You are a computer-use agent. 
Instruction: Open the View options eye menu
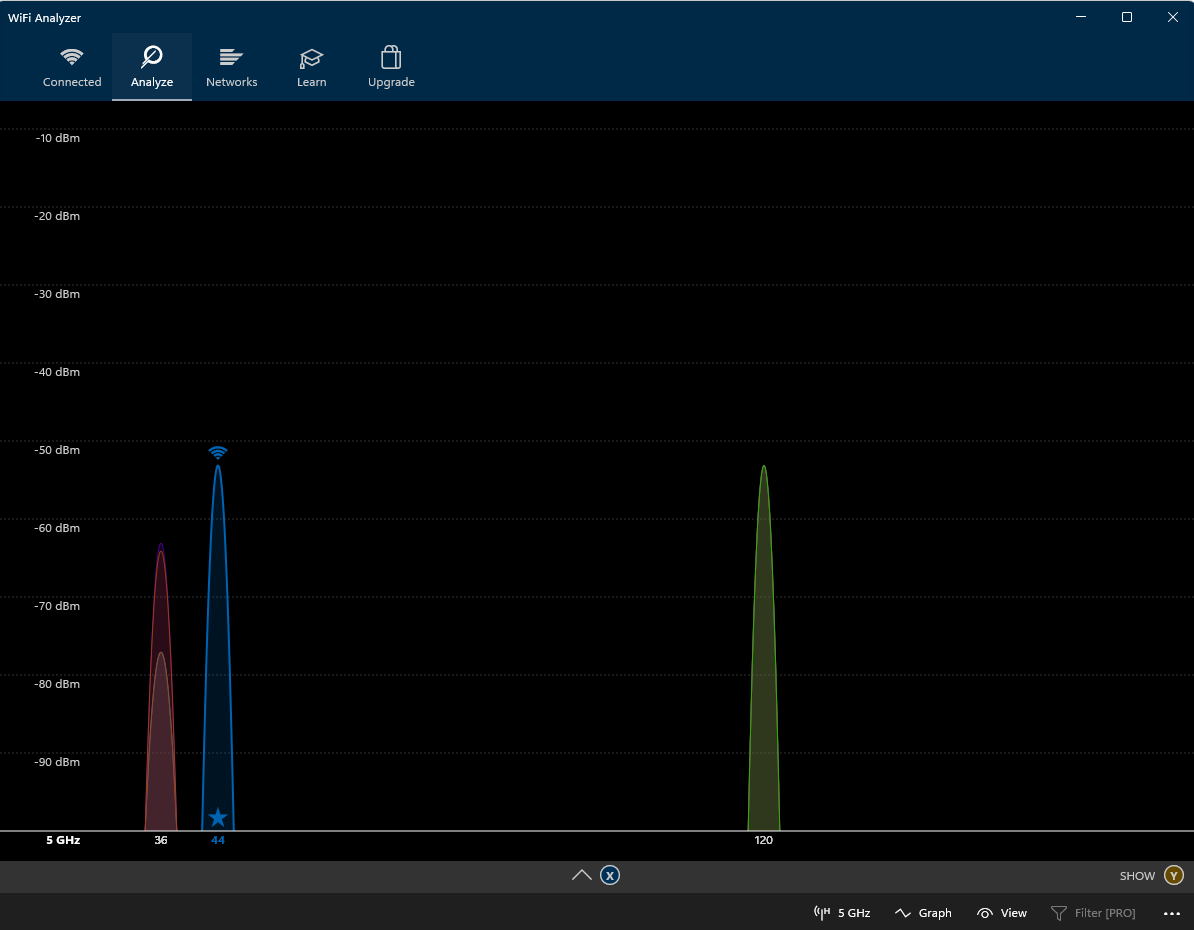[x=1002, y=913]
